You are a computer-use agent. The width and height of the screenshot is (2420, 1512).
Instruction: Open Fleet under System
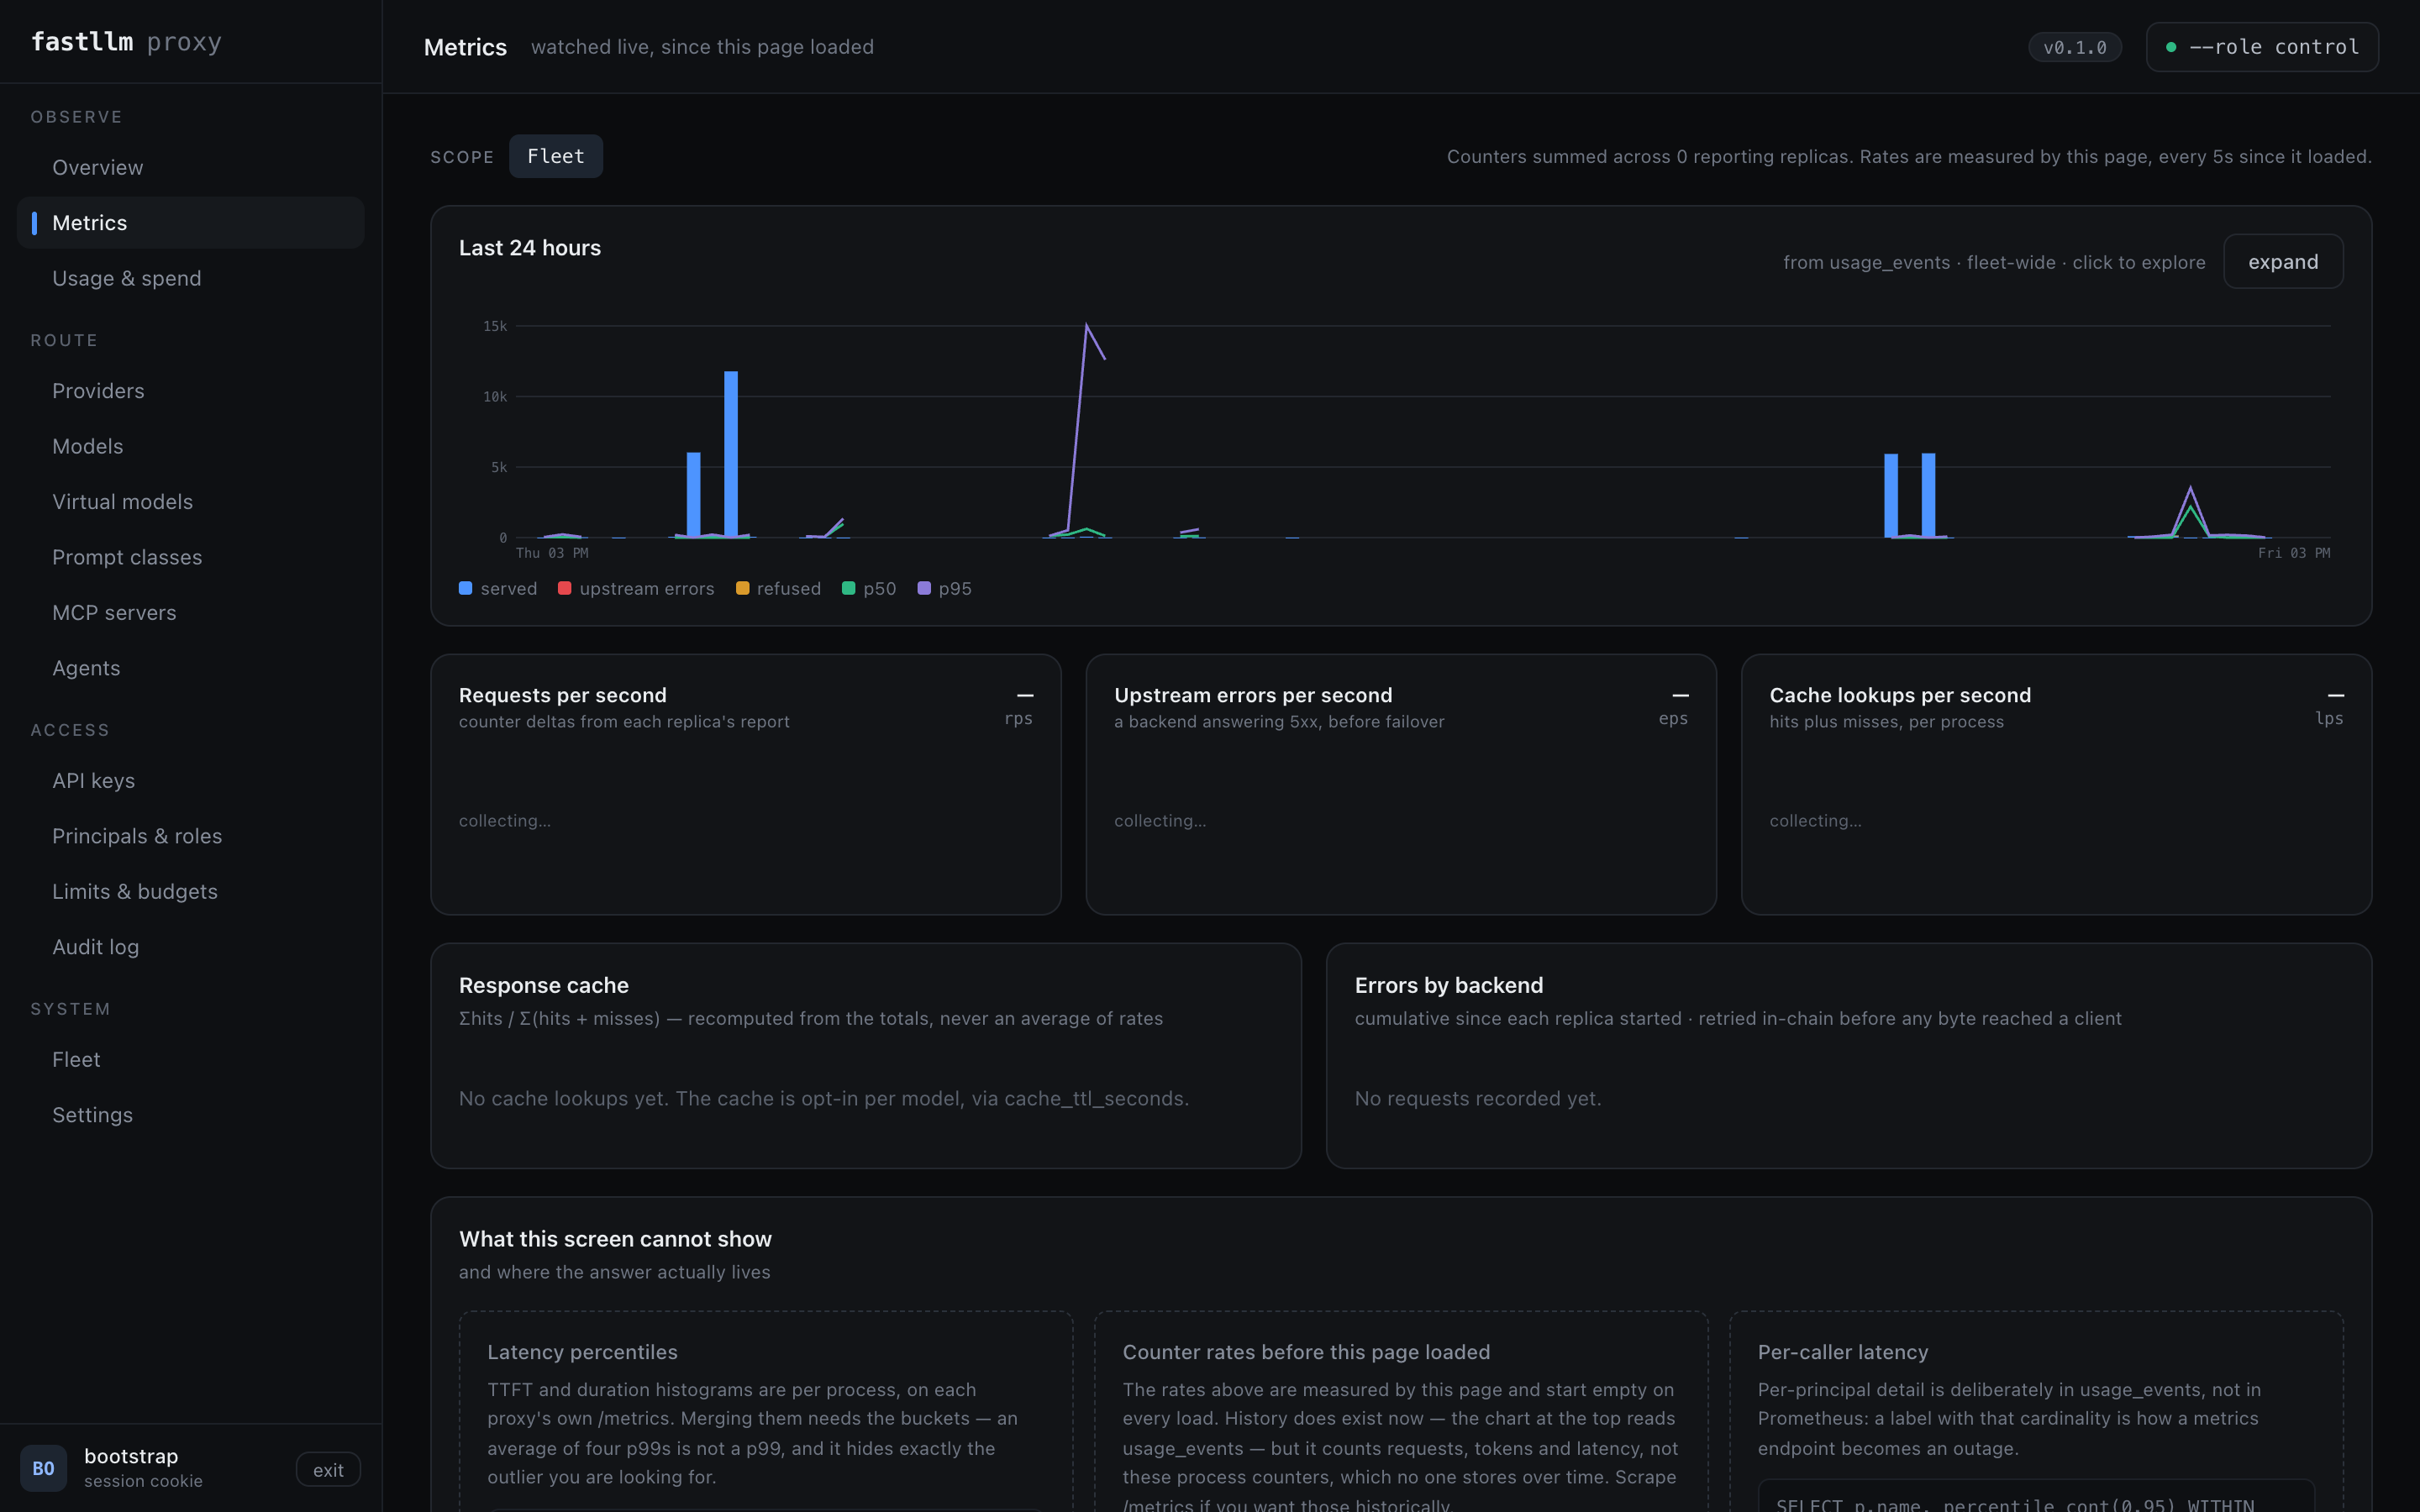(190, 1060)
